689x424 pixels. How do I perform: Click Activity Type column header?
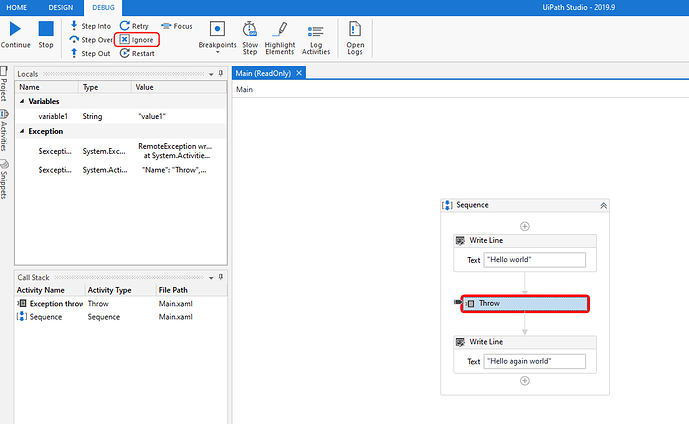click(120, 290)
